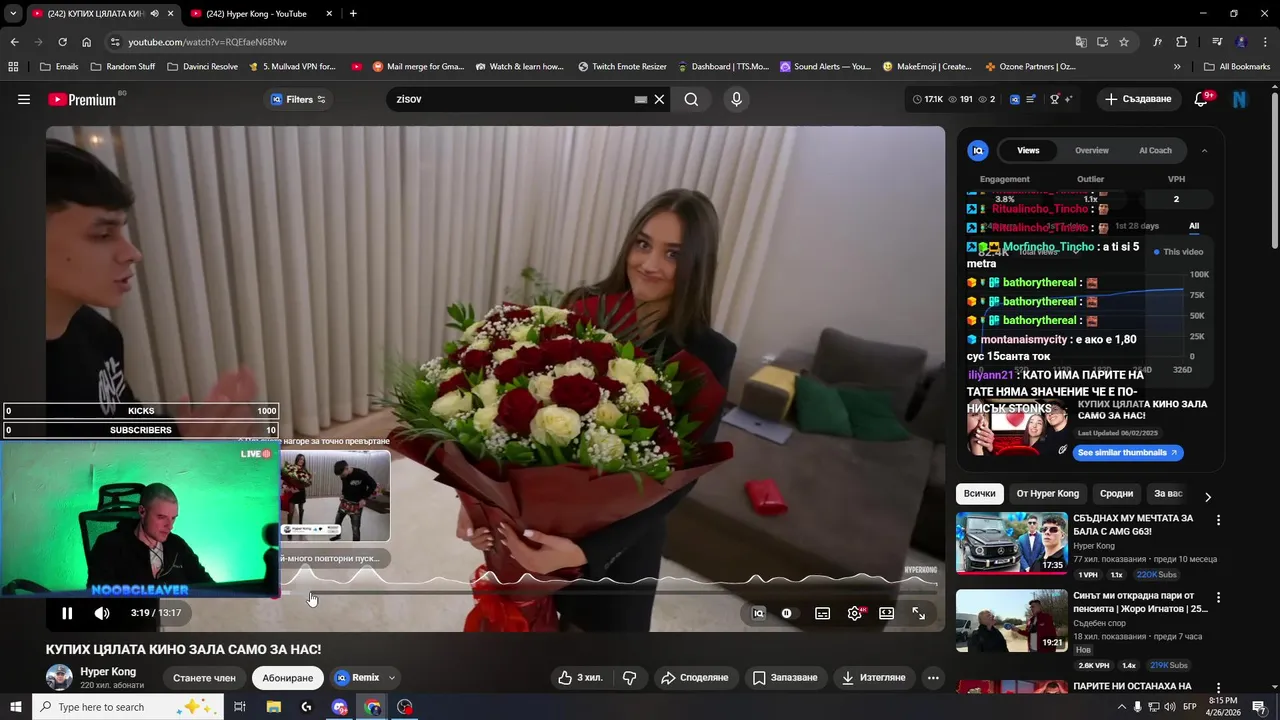Open the Hyper Kong channel avatar

[59, 677]
